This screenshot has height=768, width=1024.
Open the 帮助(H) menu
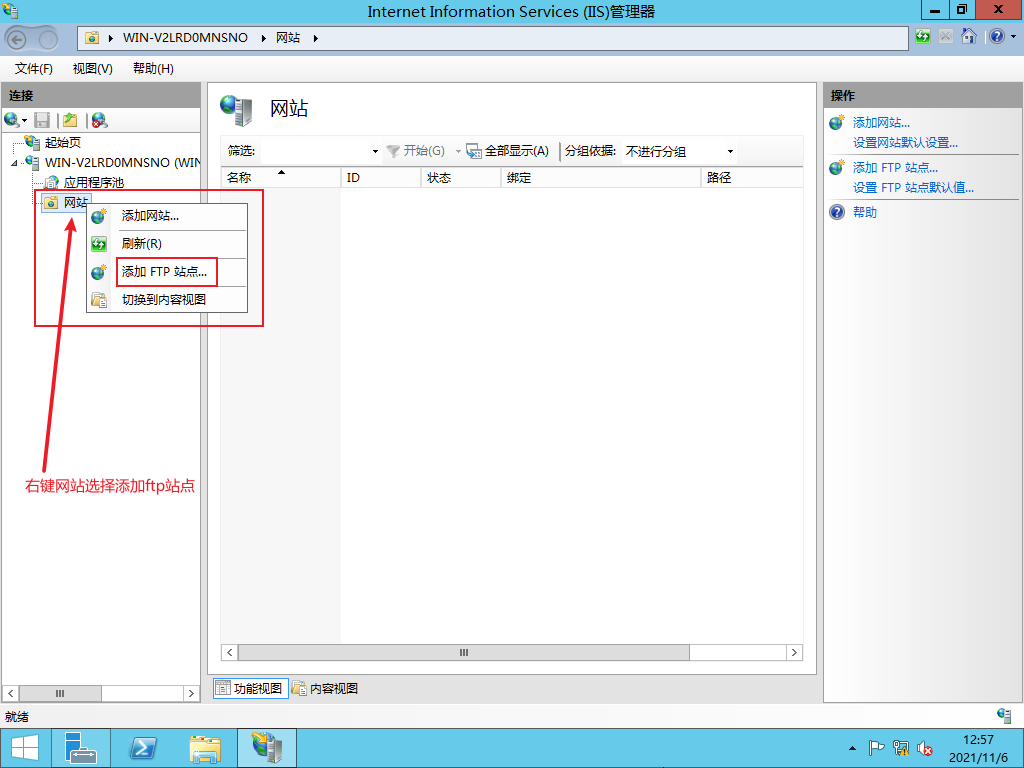[x=153, y=69]
